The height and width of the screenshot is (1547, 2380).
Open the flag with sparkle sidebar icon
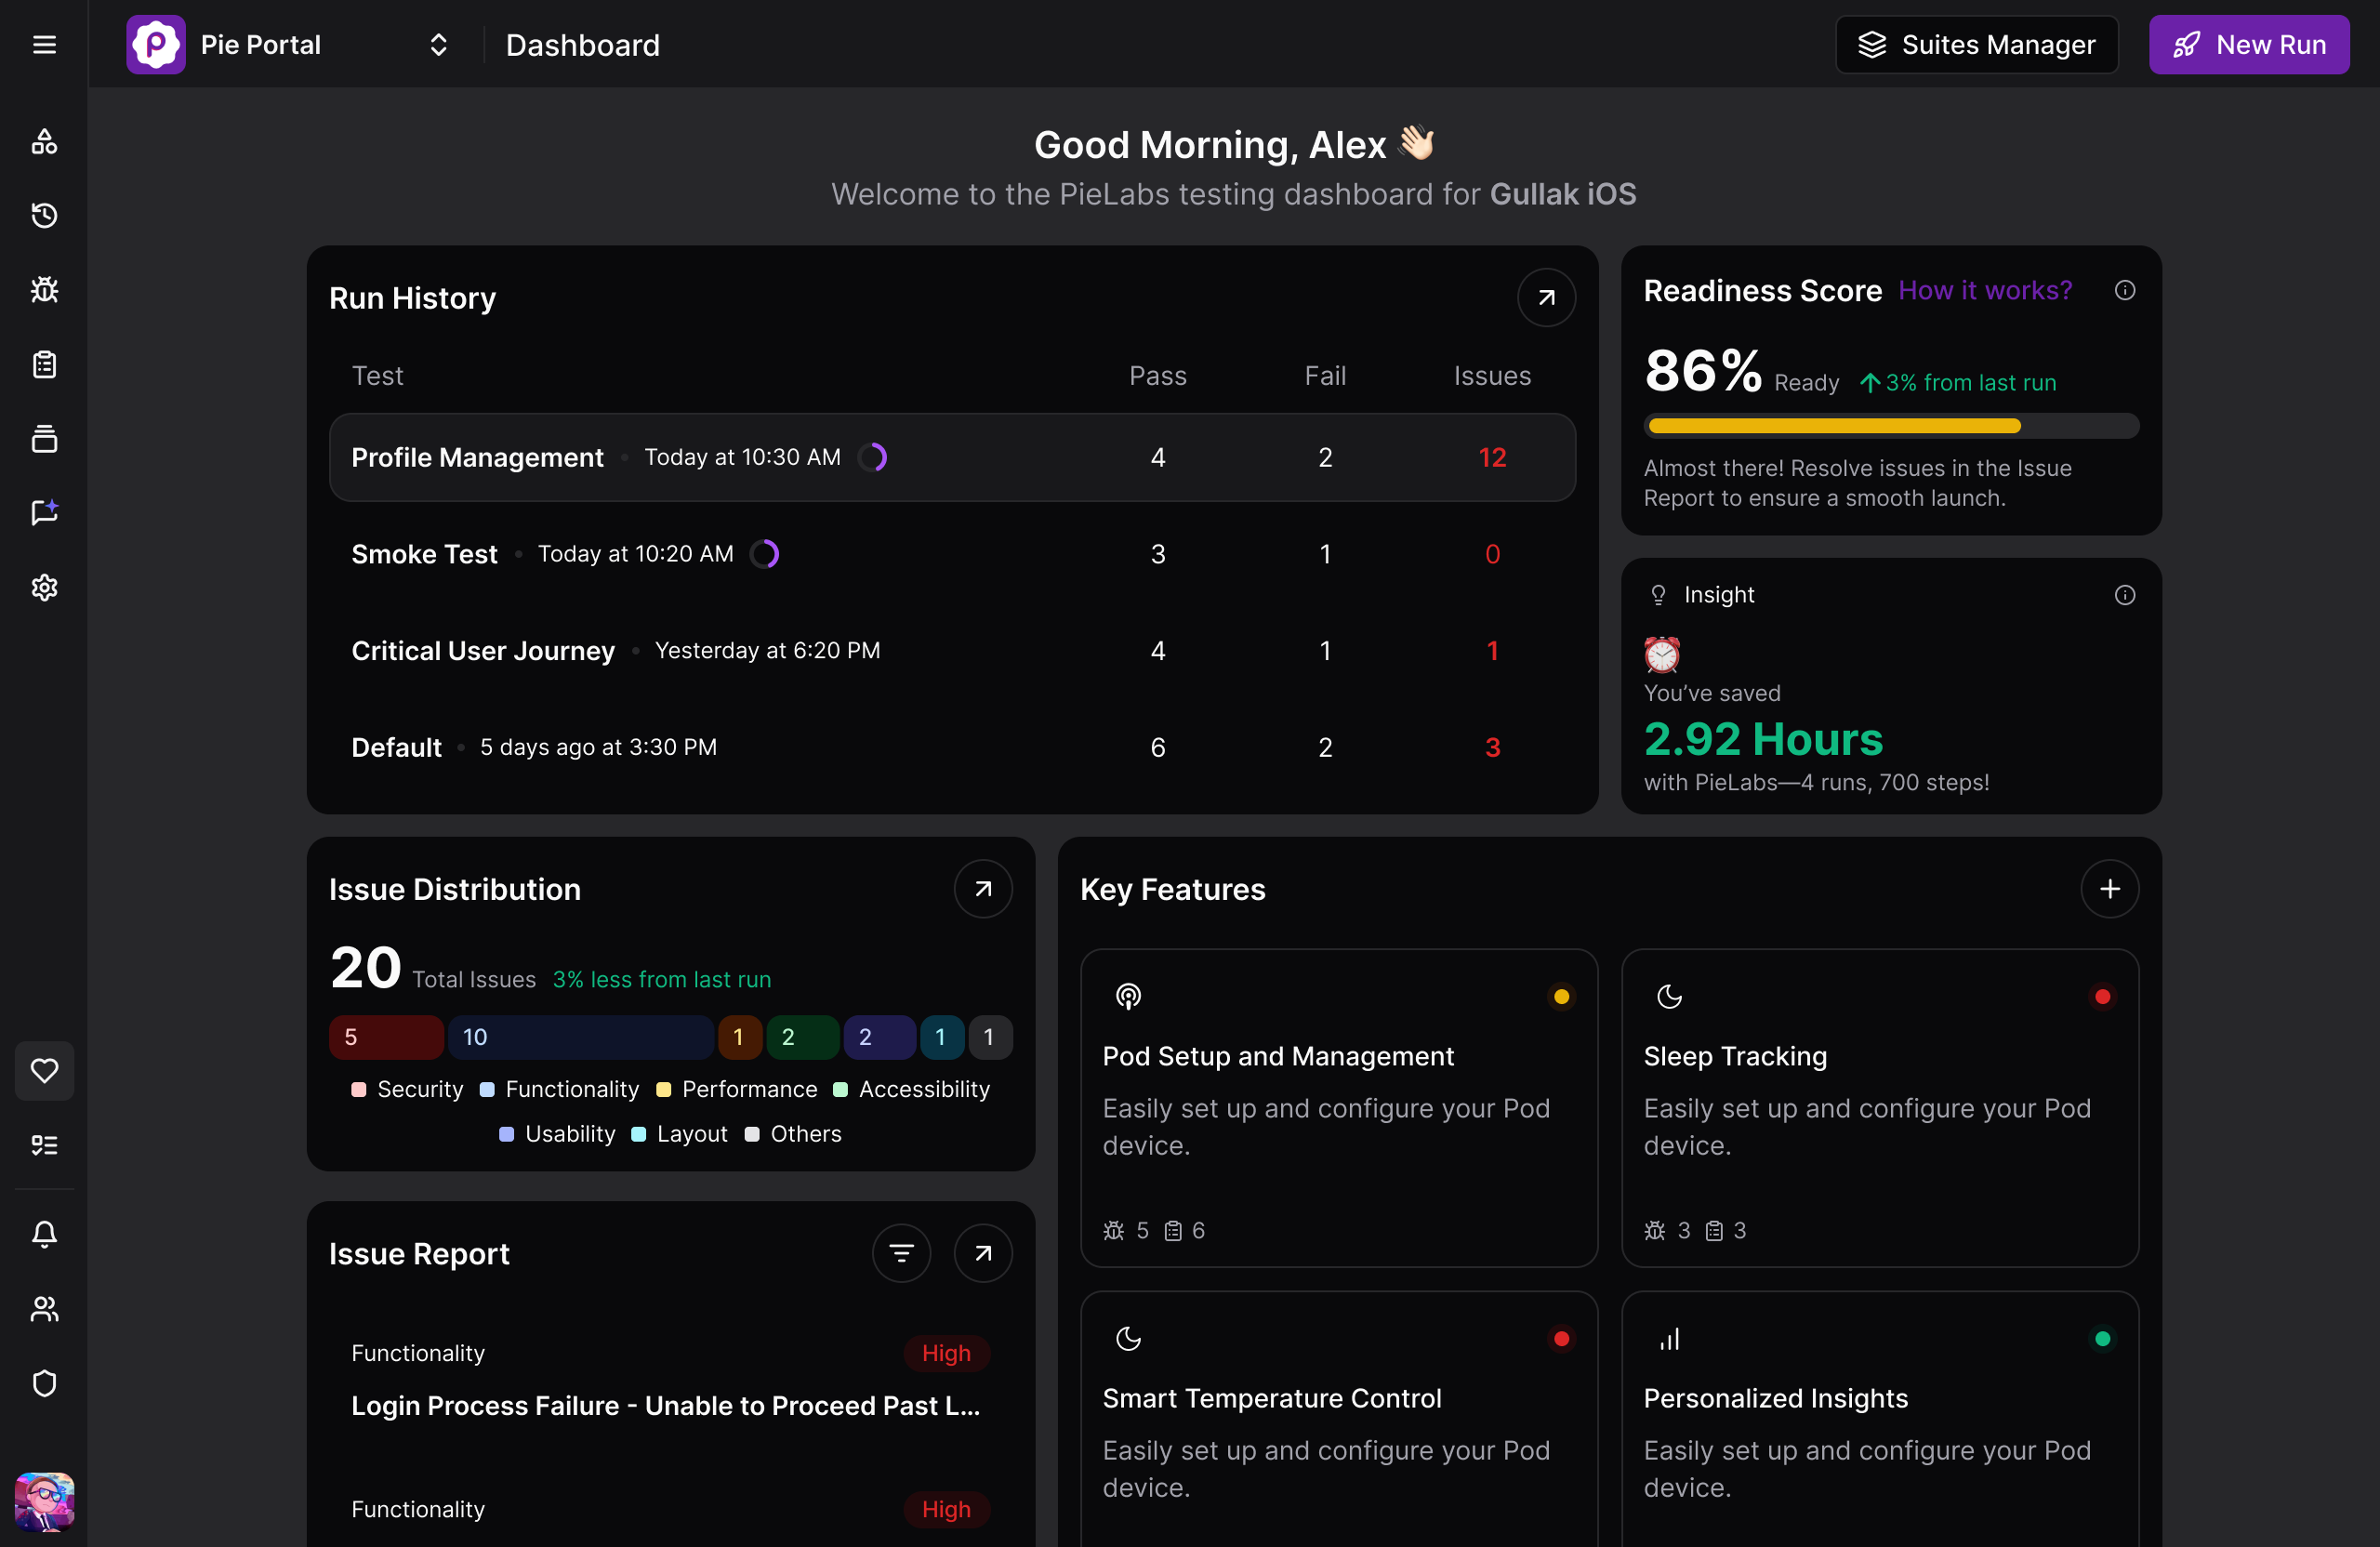(x=44, y=513)
